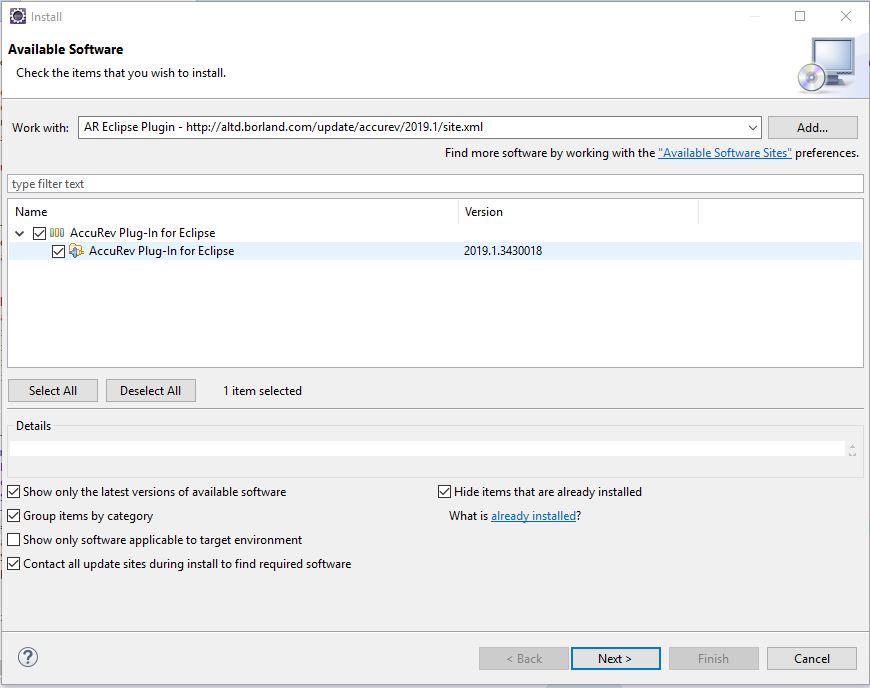Click the Next button
The width and height of the screenshot is (870, 688).
coord(615,658)
